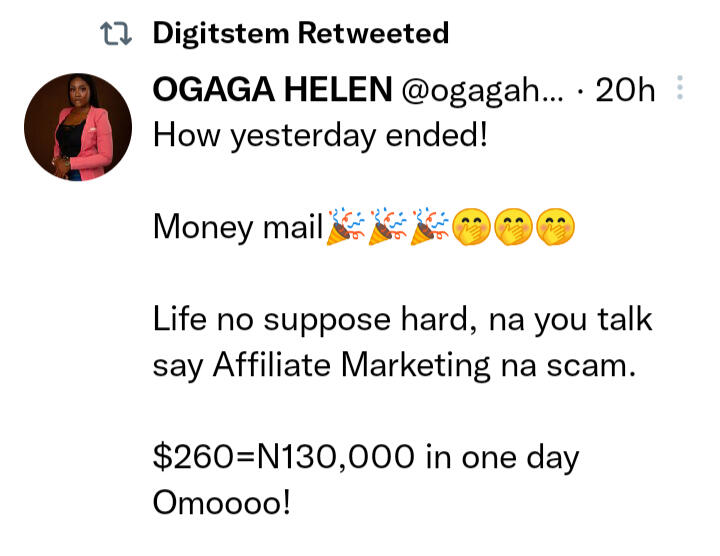720x556 pixels.
Task: Click the "$260=N130,000 in one day" line
Action: tap(366, 458)
